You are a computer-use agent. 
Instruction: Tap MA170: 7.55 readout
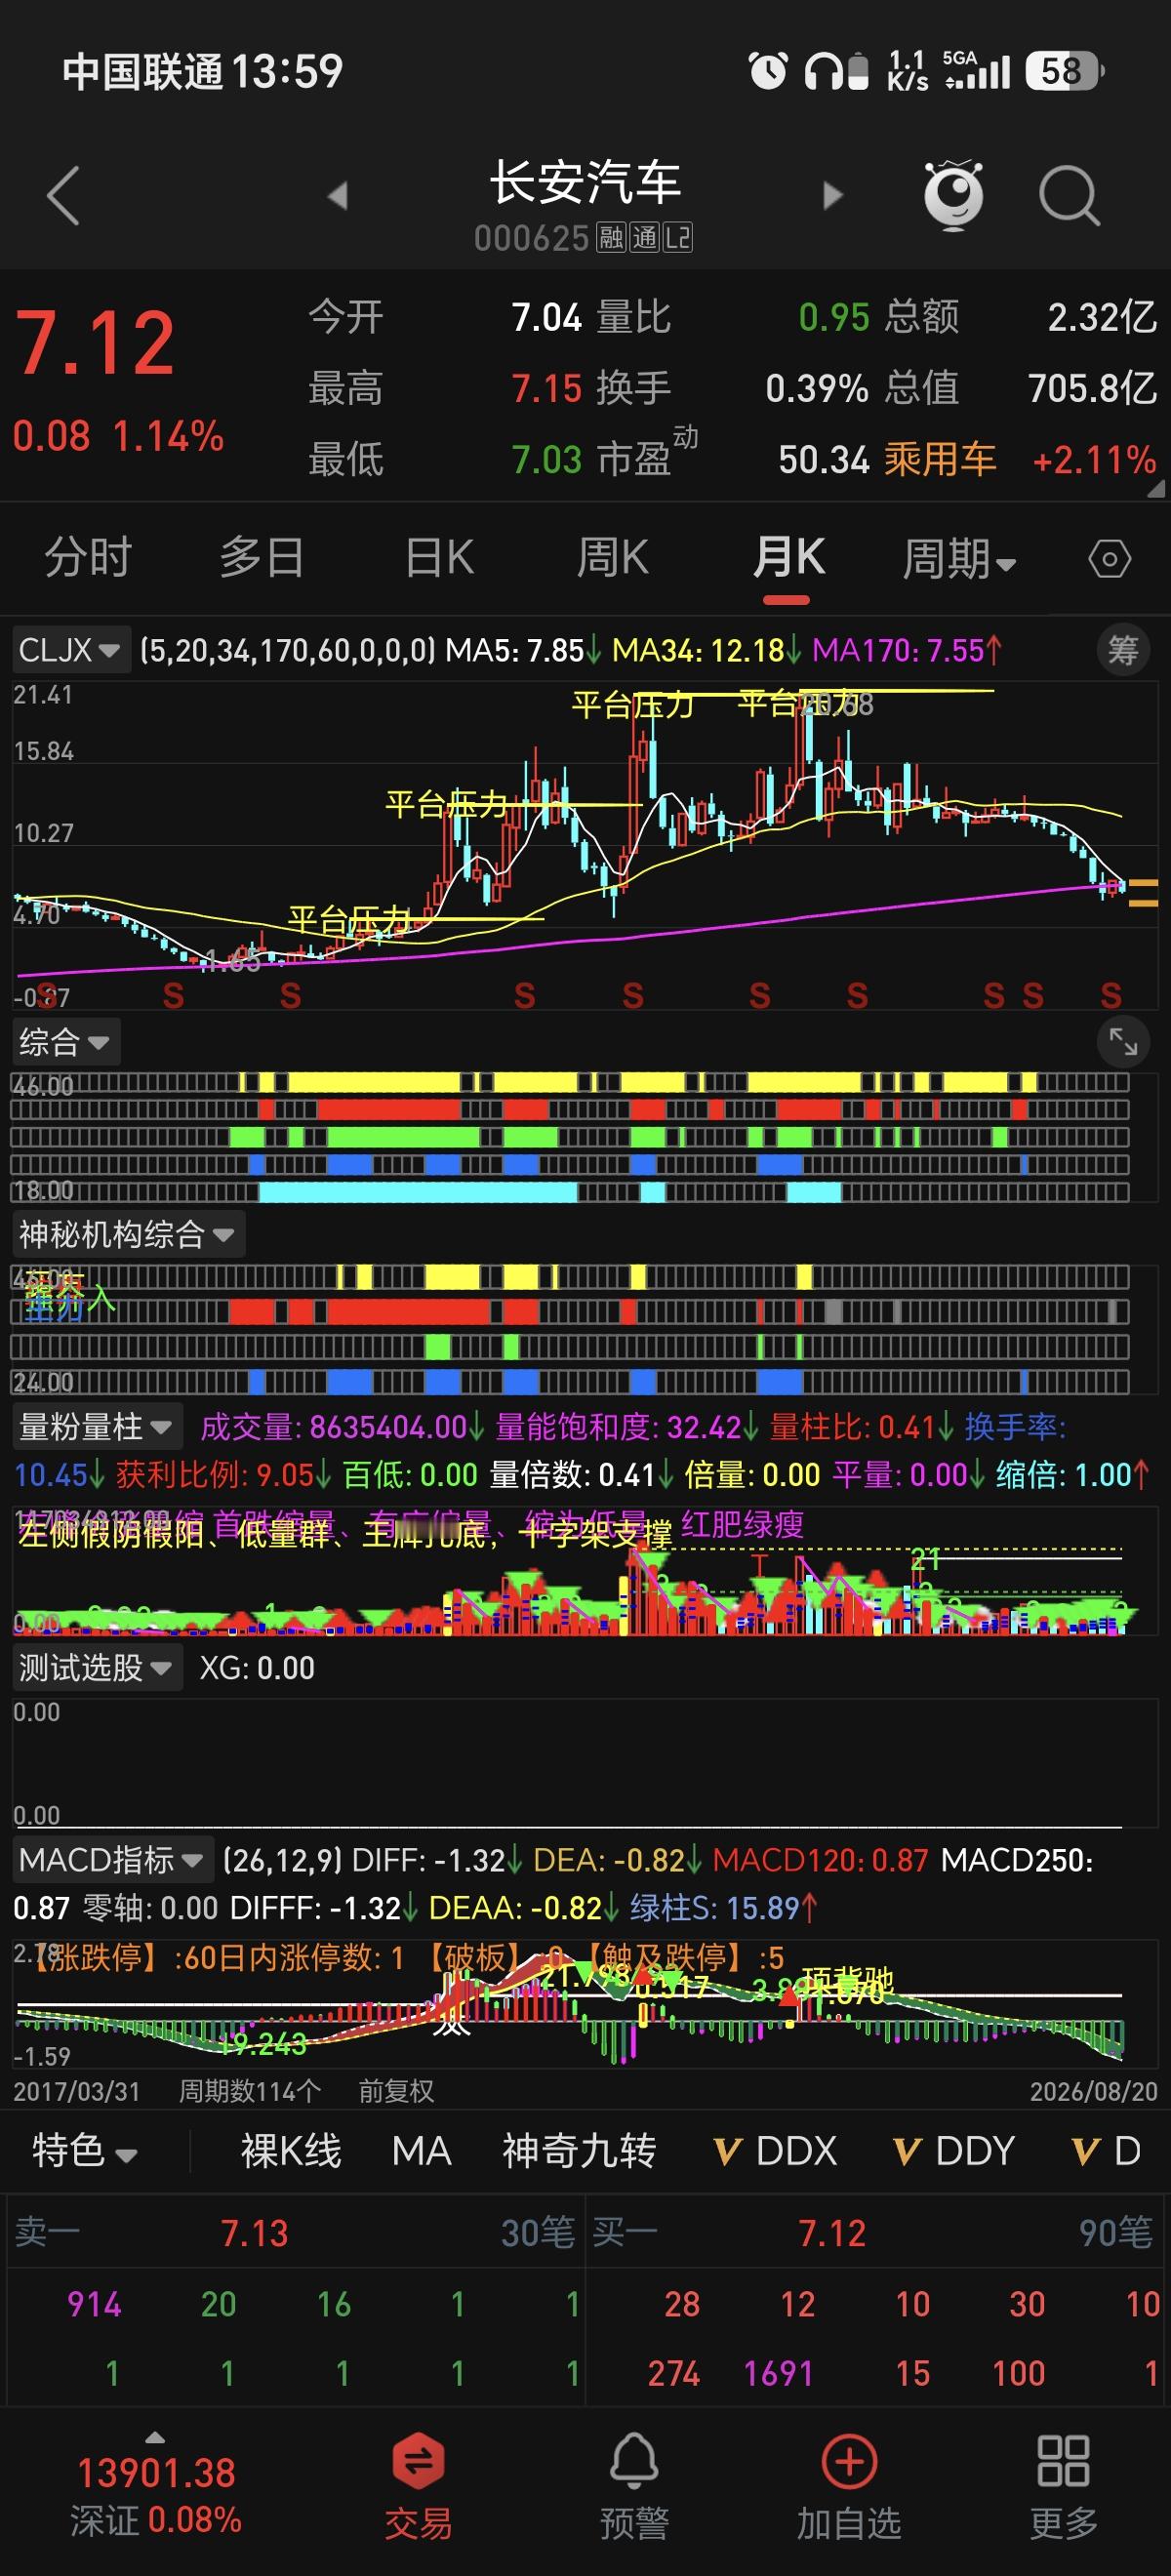tap(906, 651)
